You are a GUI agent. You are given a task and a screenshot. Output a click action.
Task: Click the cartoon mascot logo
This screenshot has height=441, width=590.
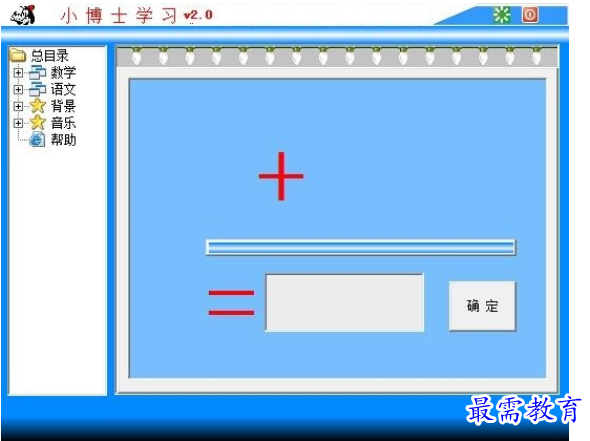point(23,15)
